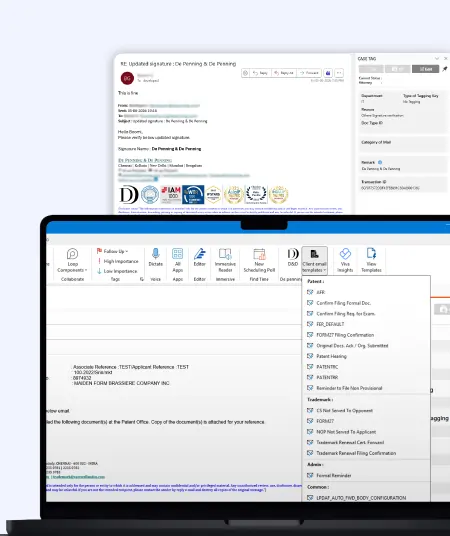Screen dimensions: 450x536
Task: Click the Remark info icon
Action: point(380,162)
